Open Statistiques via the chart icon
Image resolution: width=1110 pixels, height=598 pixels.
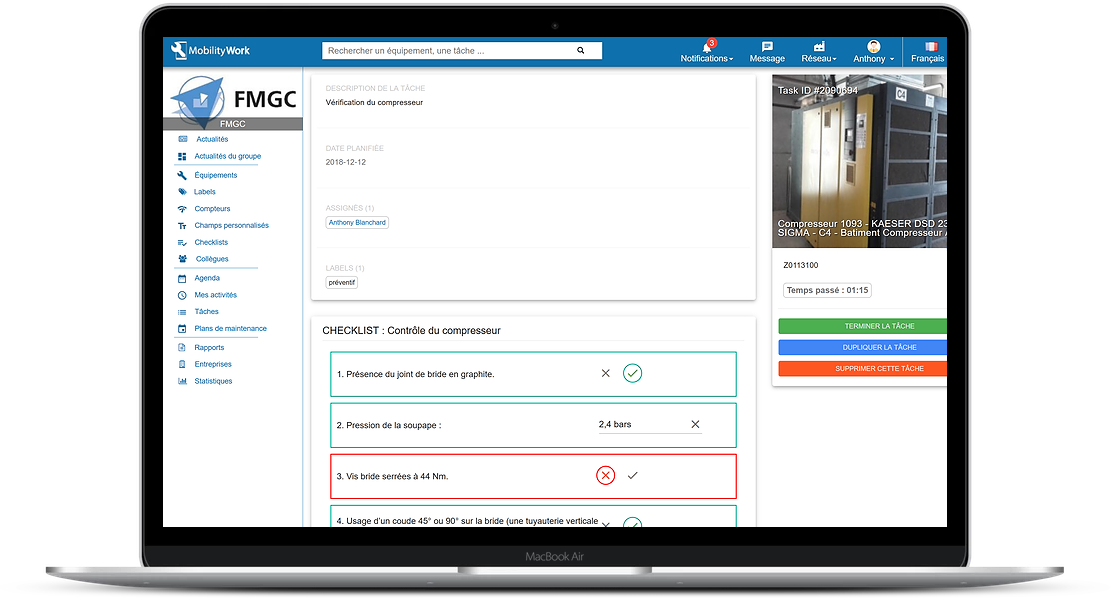coord(182,380)
